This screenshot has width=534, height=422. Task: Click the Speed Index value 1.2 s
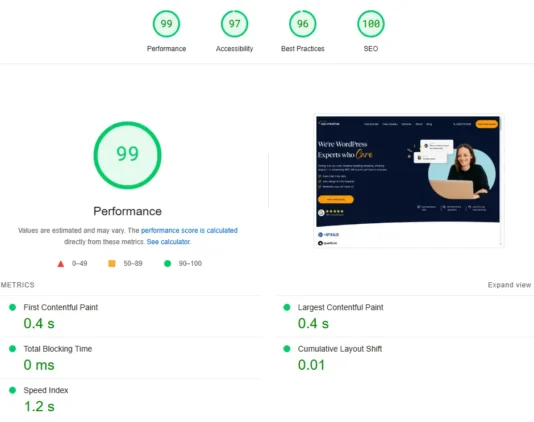tap(39, 407)
